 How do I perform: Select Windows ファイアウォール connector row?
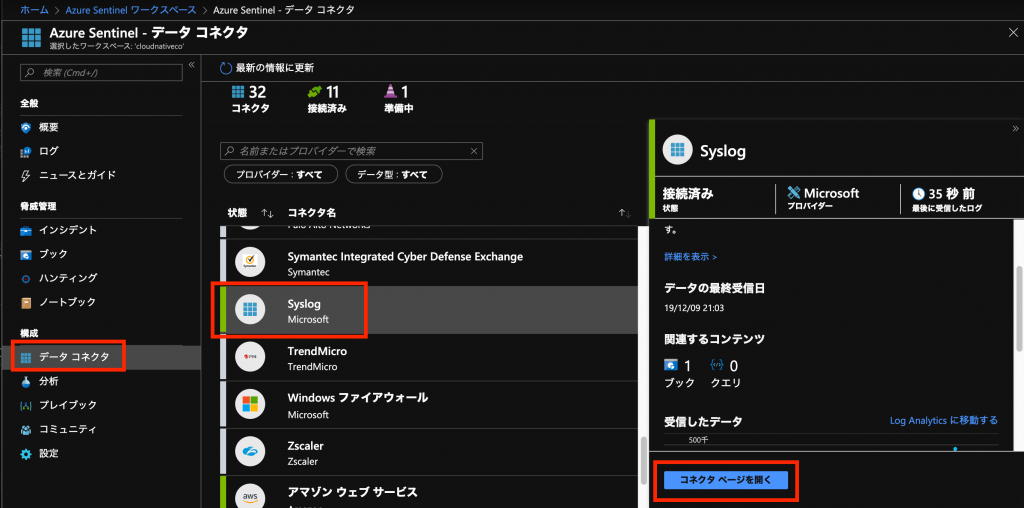click(429, 404)
